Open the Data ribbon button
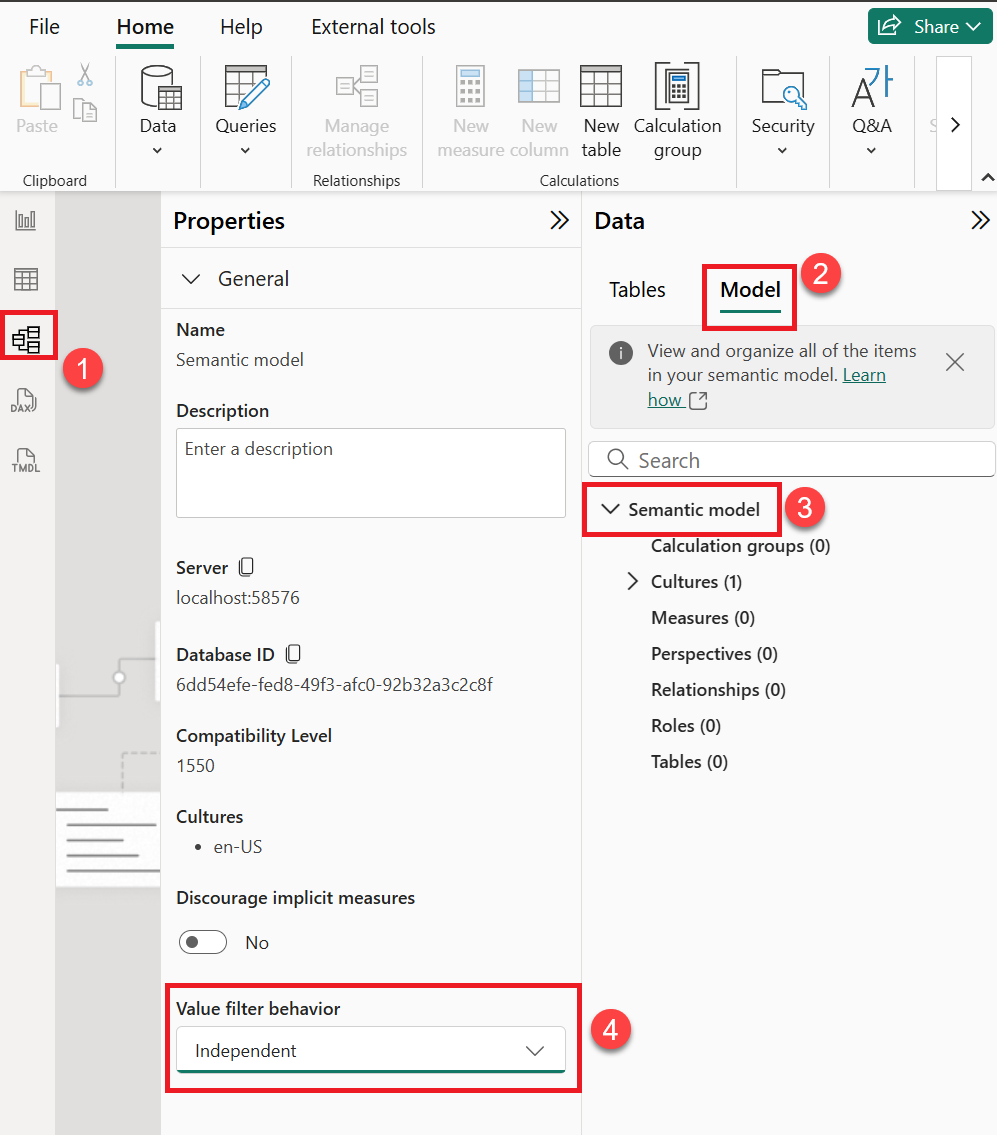The width and height of the screenshot is (997, 1135). click(x=158, y=109)
